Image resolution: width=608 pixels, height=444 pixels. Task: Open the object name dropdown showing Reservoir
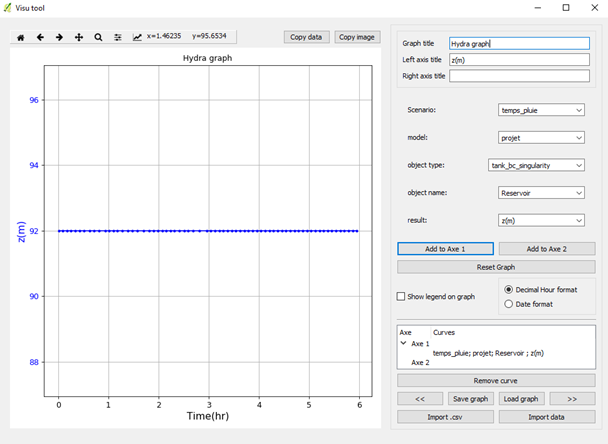[541, 193]
